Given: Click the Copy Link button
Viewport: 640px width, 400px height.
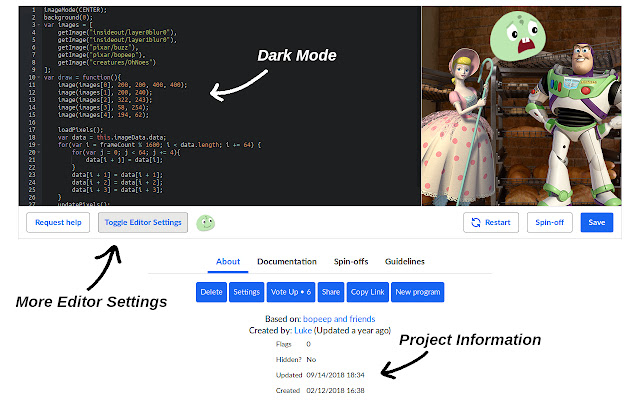Looking at the screenshot, I should click(x=367, y=292).
